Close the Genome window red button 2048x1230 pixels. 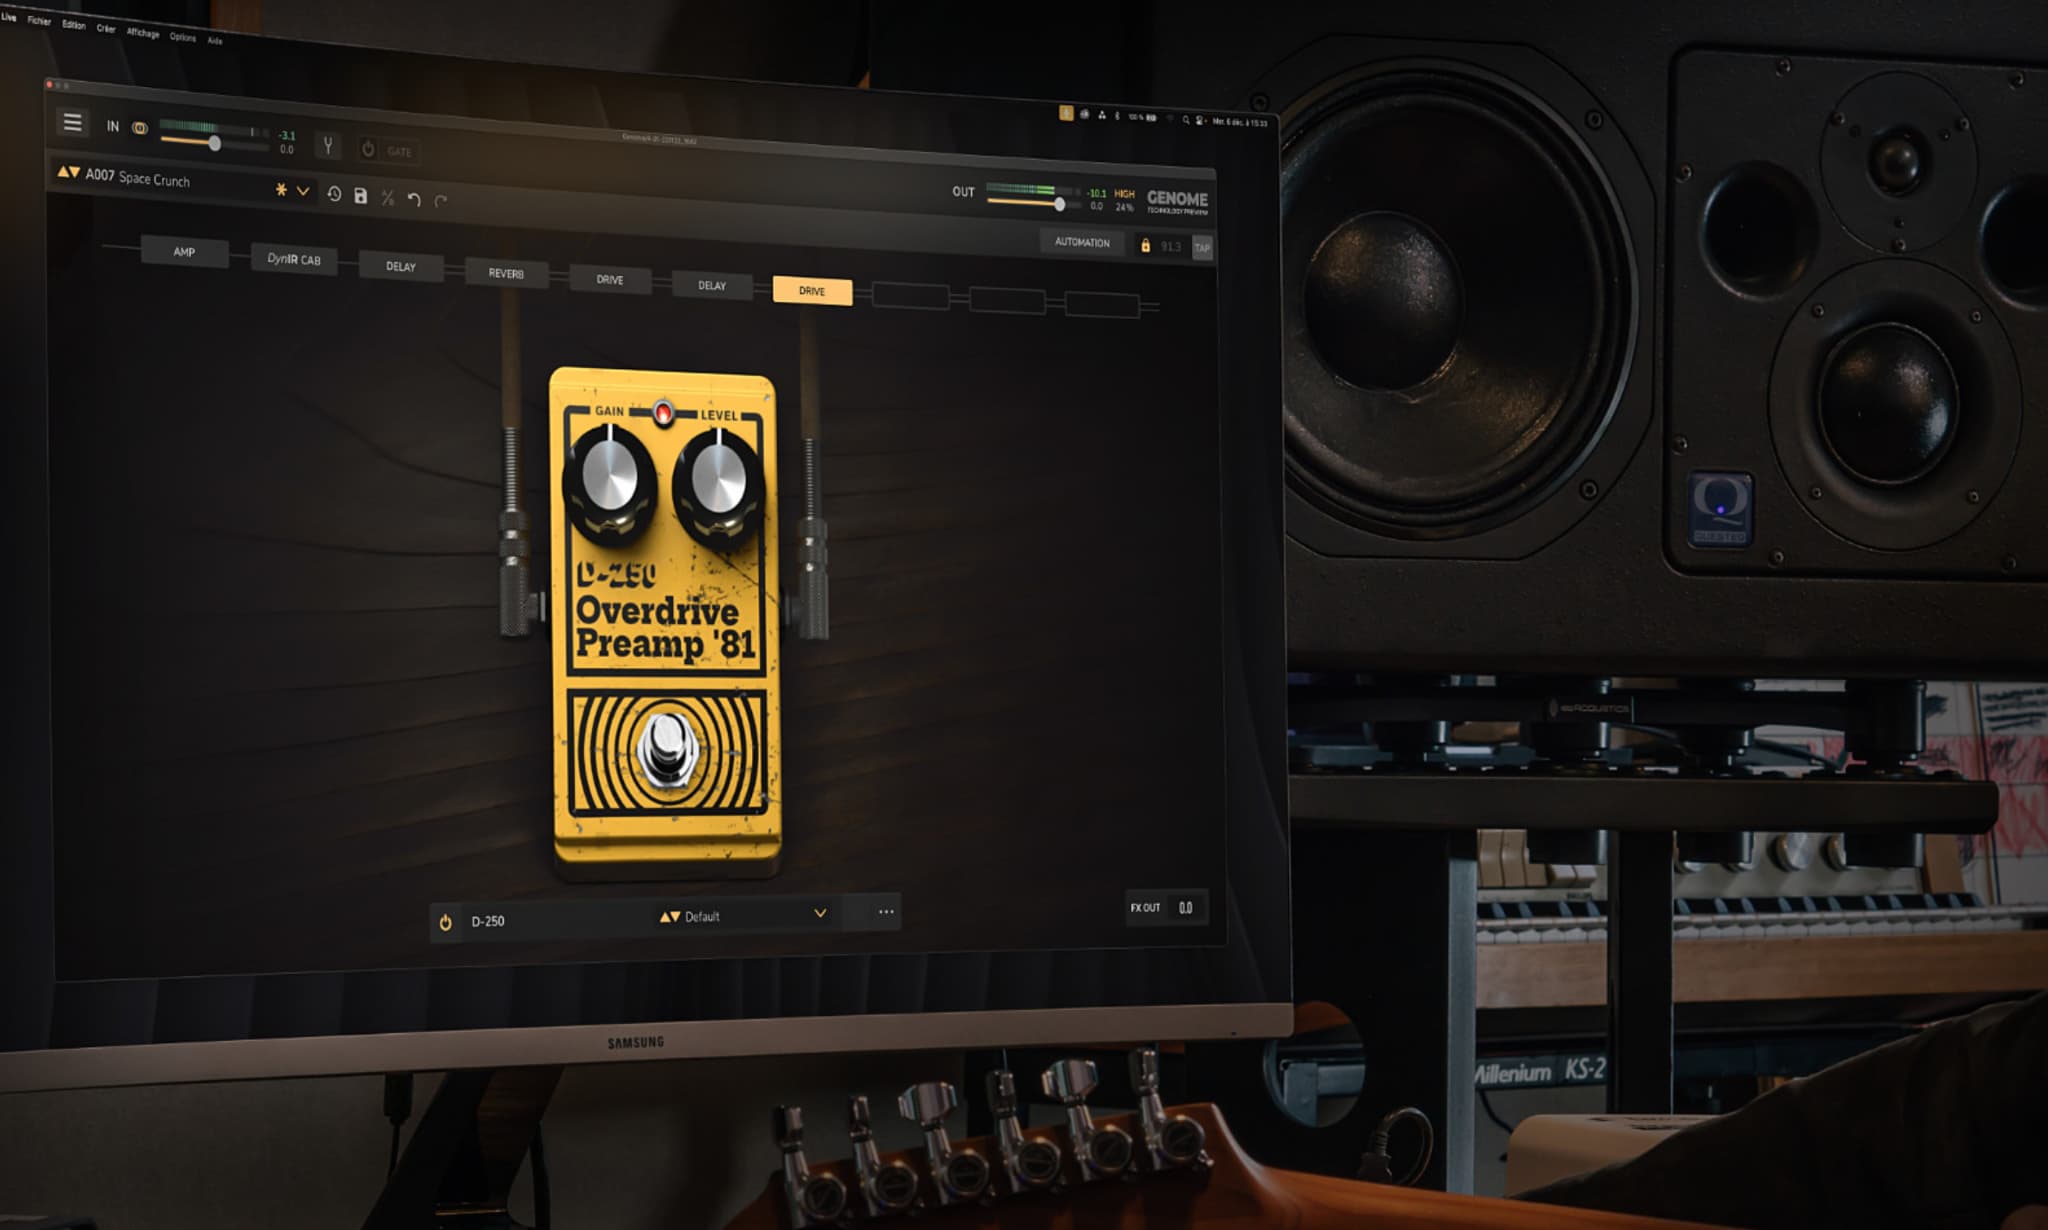pyautogui.click(x=49, y=85)
